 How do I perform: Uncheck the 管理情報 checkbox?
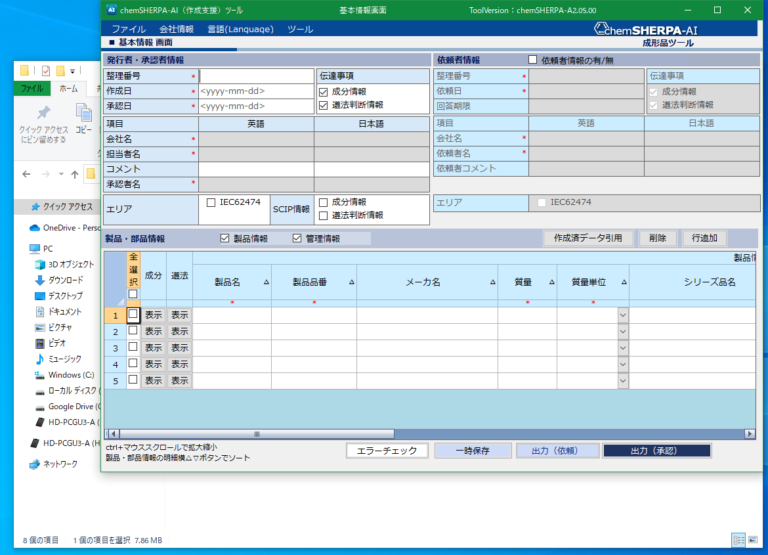tap(297, 239)
